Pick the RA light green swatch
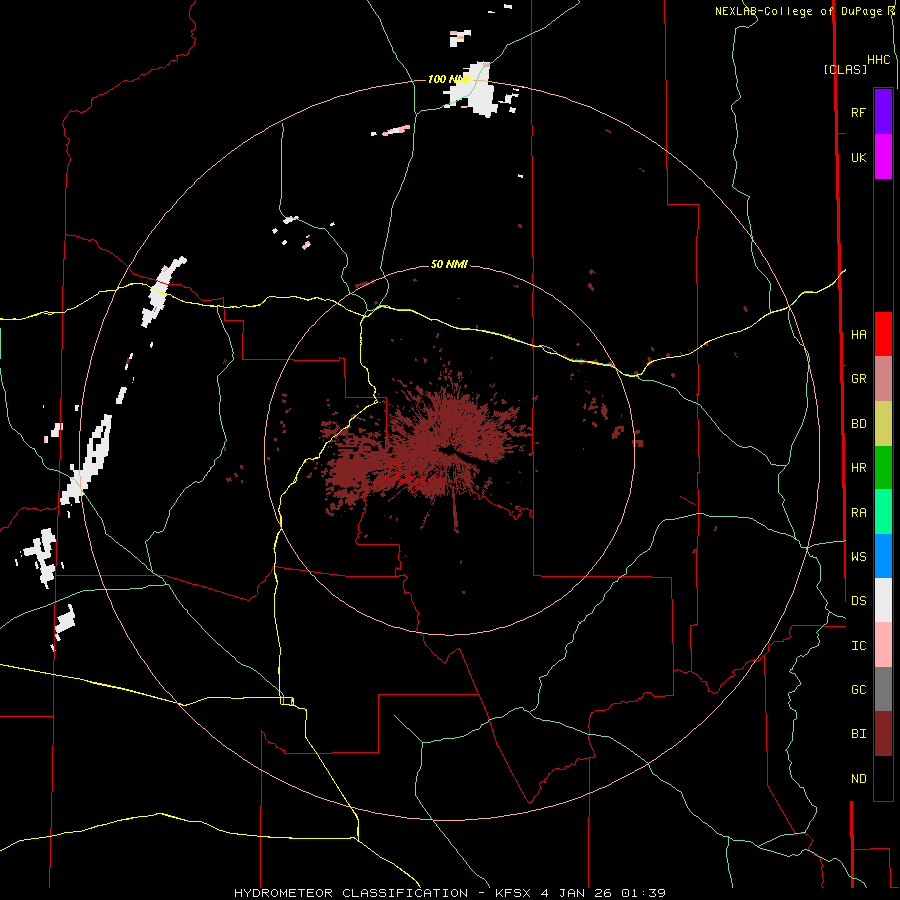900x900 pixels. (883, 512)
